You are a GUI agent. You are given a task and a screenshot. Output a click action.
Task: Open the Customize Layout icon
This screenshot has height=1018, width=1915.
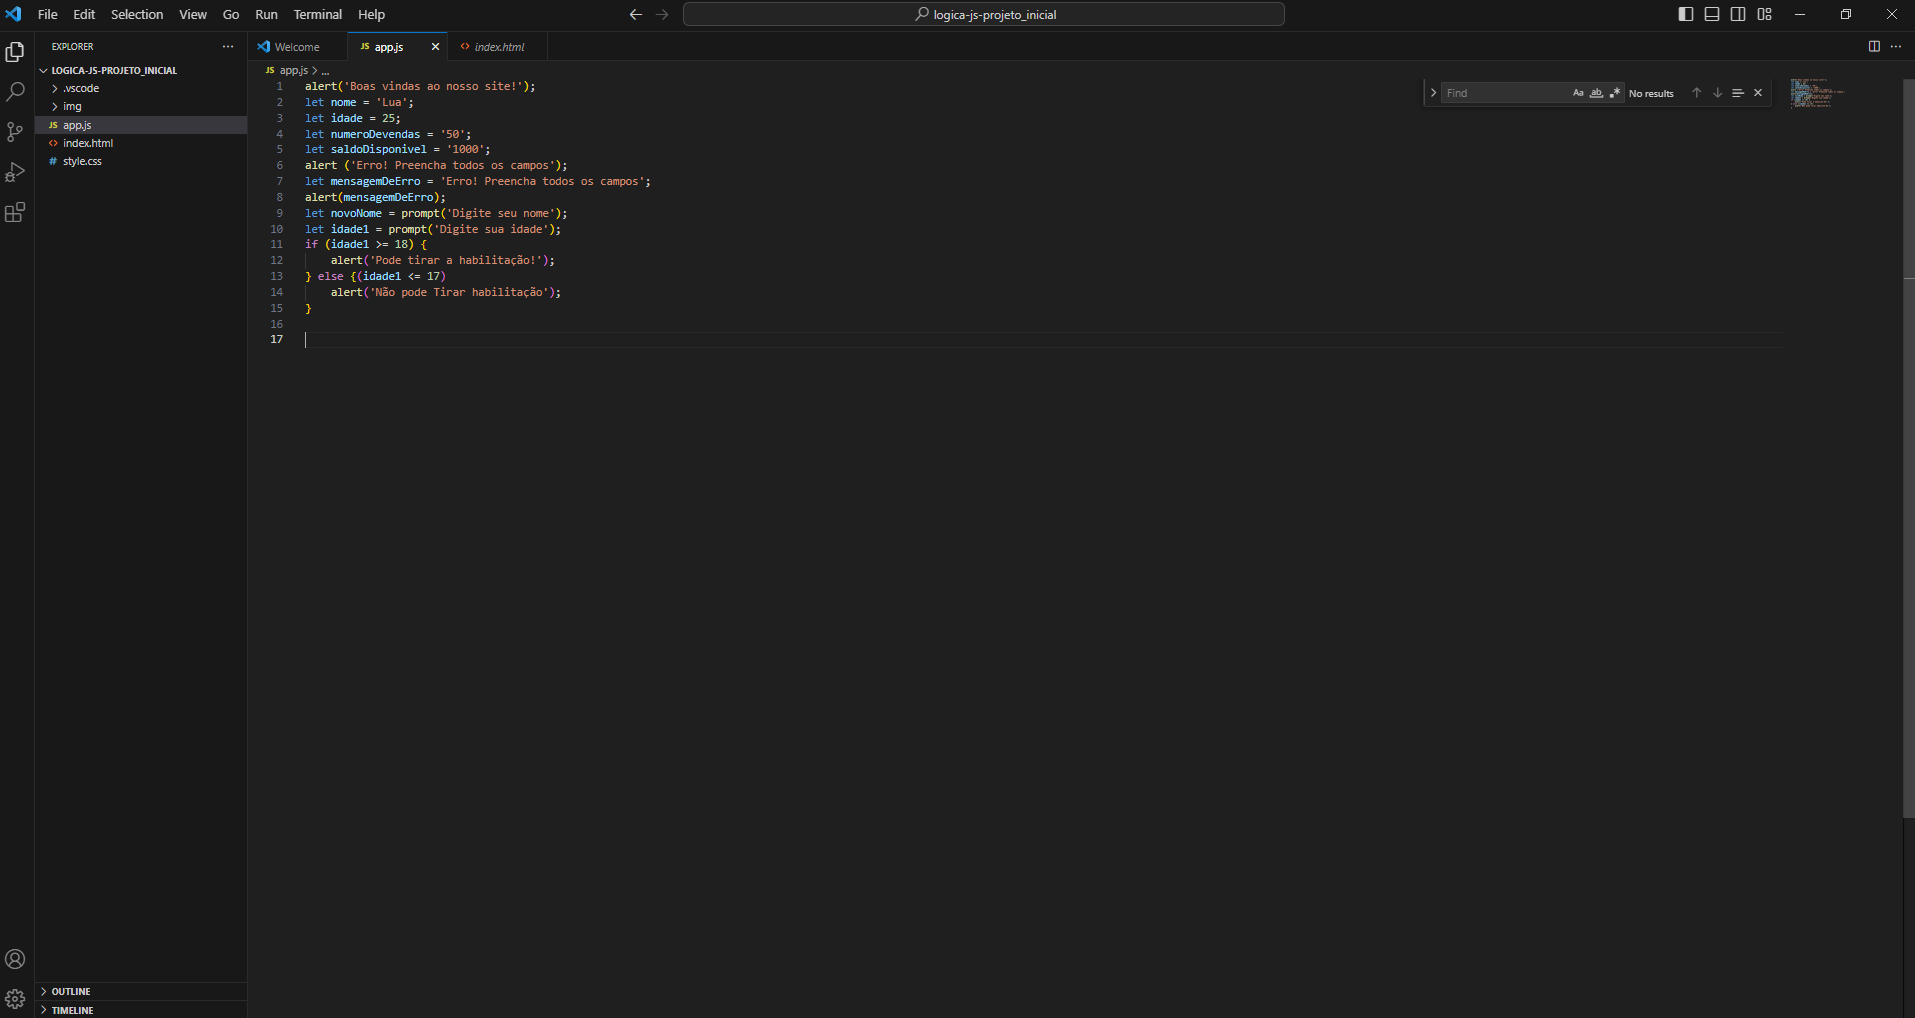point(1764,14)
